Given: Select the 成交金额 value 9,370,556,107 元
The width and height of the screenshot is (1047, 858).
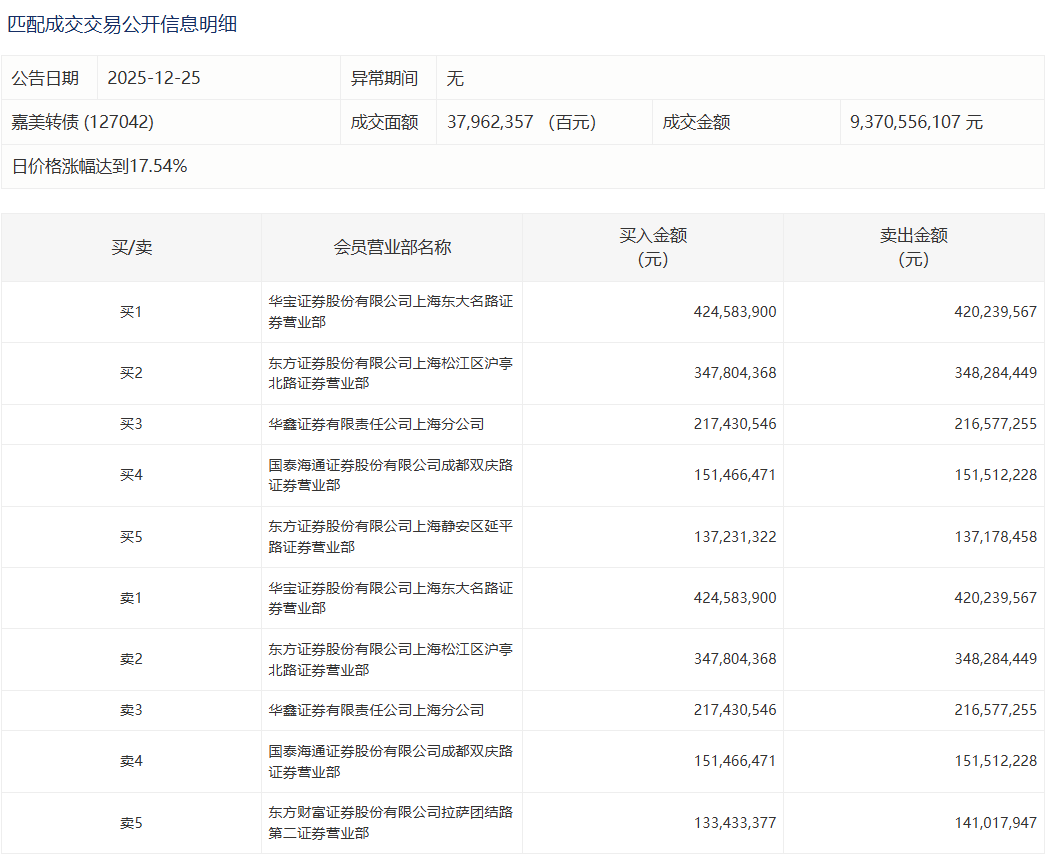Looking at the screenshot, I should pos(916,122).
